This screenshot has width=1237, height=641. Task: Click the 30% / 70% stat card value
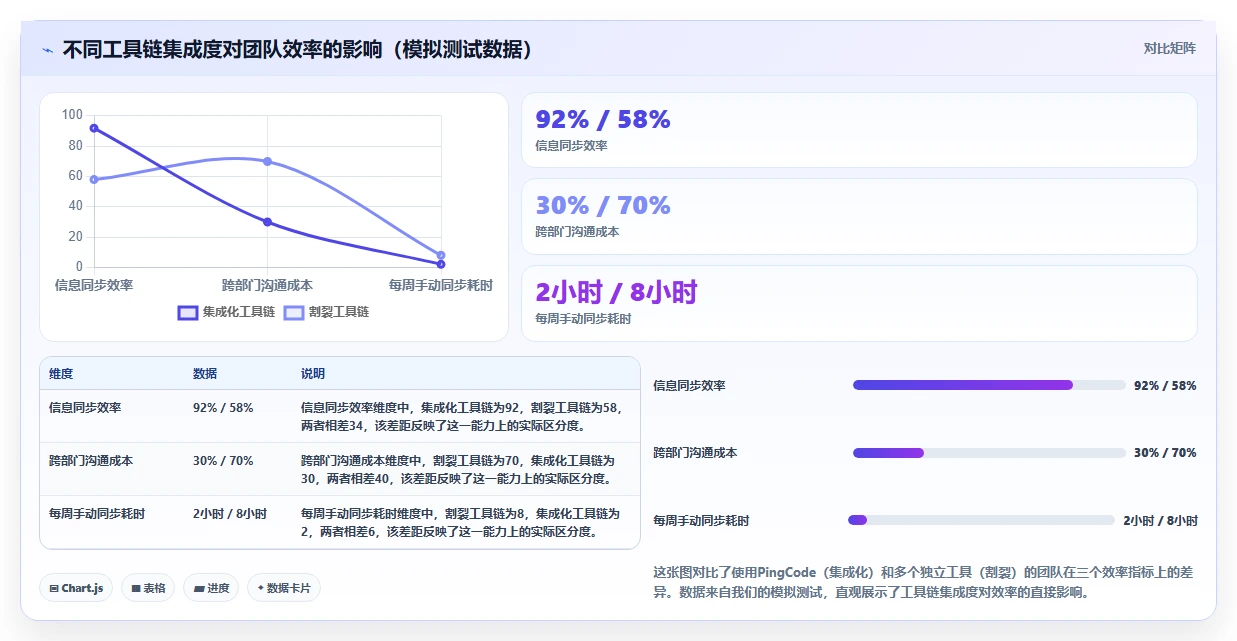(x=603, y=206)
